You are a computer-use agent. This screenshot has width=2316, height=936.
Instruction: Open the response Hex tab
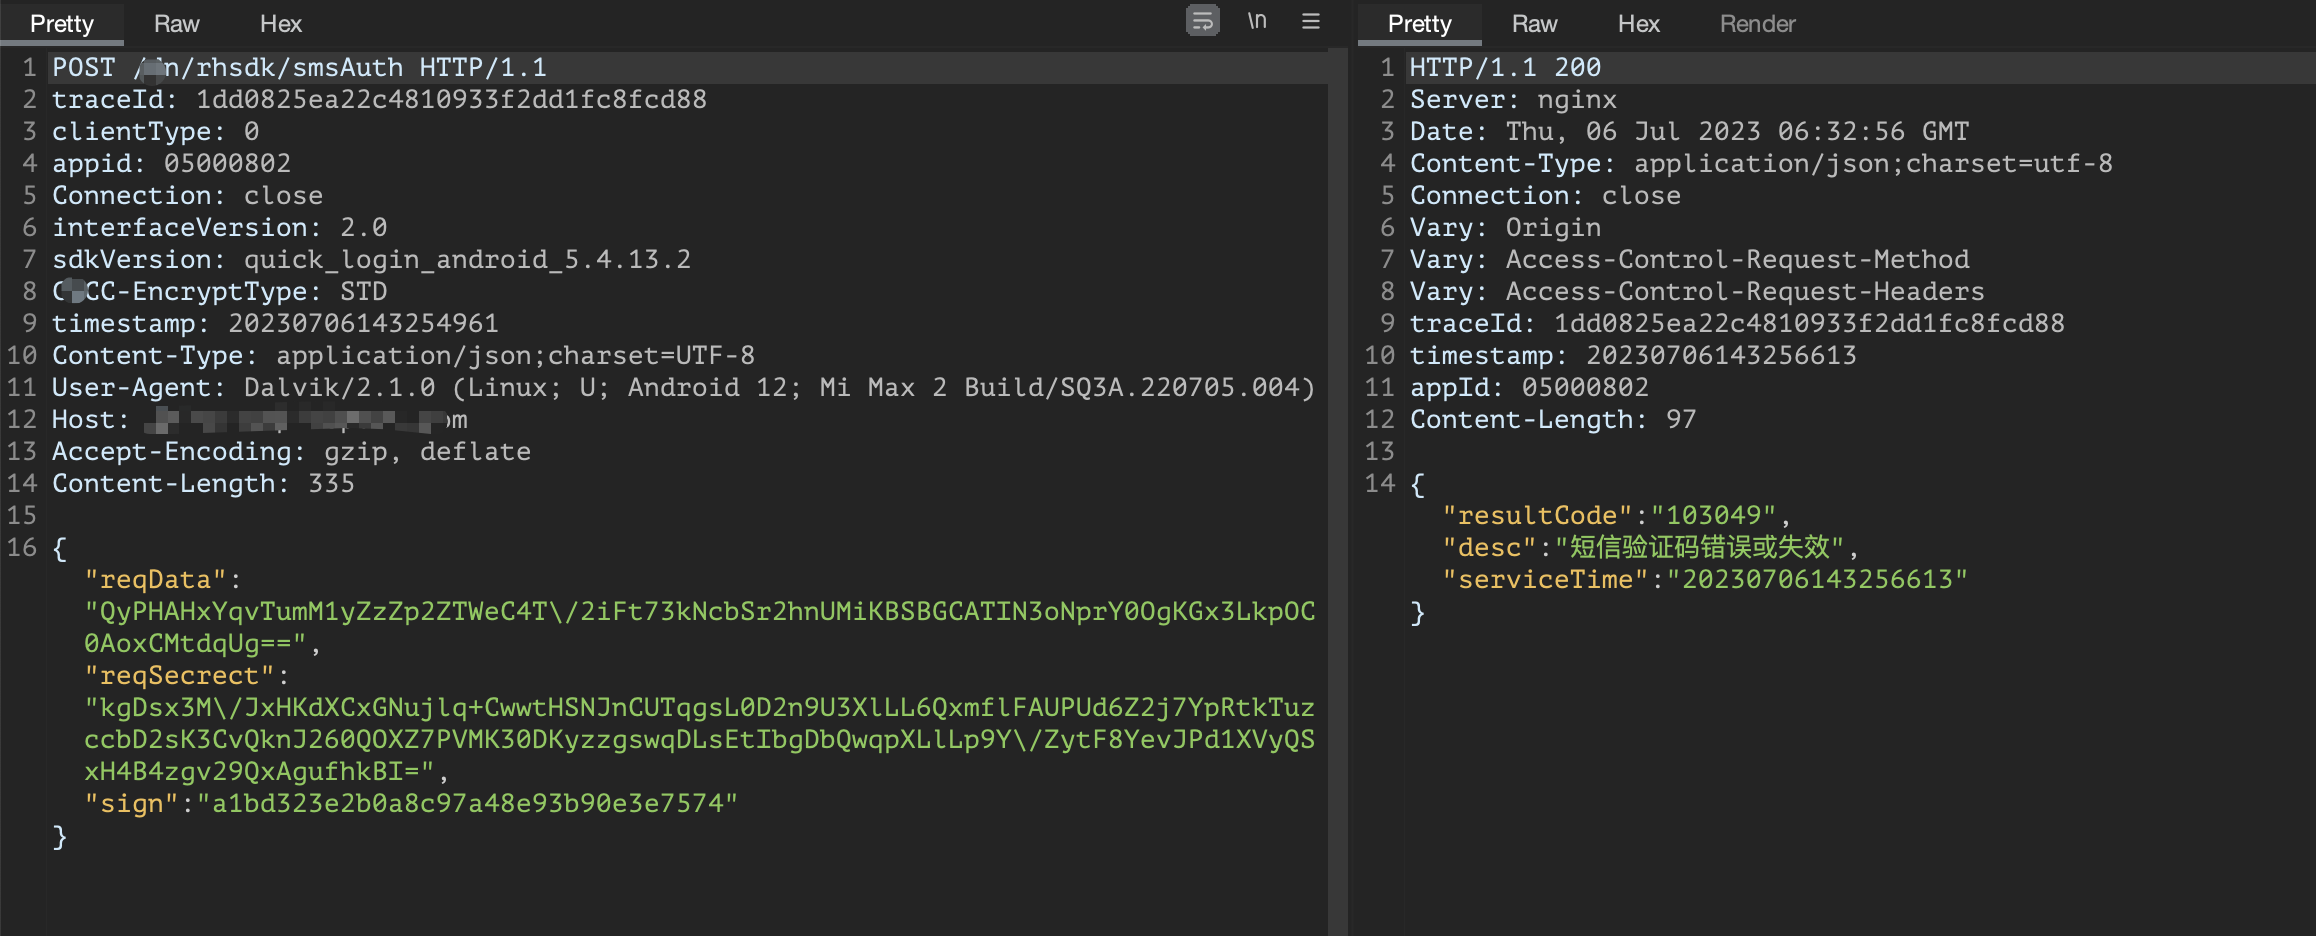[1639, 24]
